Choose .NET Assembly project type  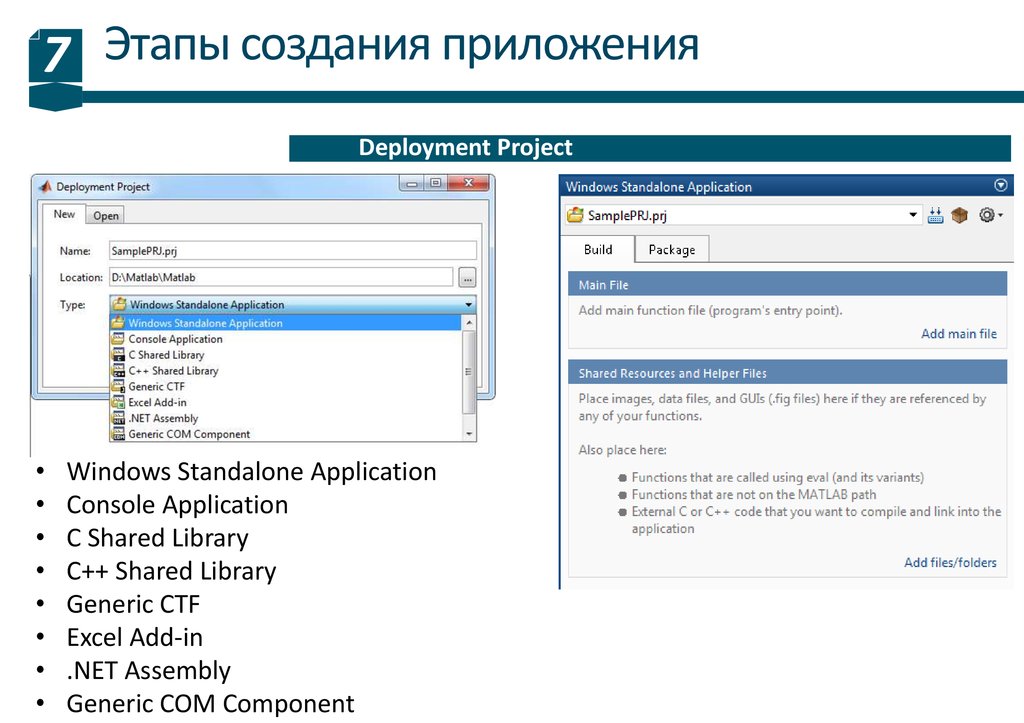point(163,418)
